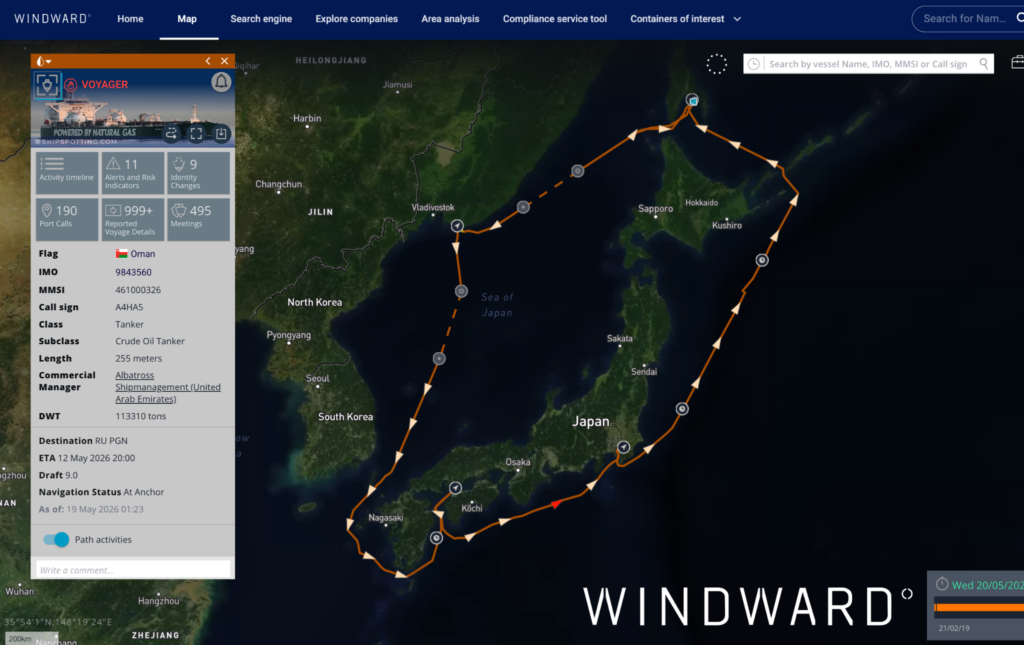The width and height of the screenshot is (1024, 645).
Task: Click the red arrow on path south of Kochi
Action: pos(556,503)
